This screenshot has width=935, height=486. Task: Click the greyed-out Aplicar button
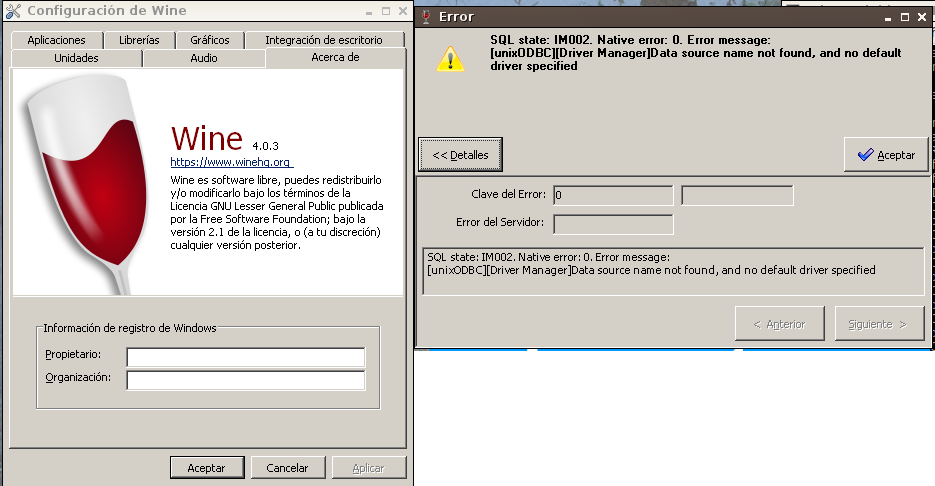coord(369,468)
